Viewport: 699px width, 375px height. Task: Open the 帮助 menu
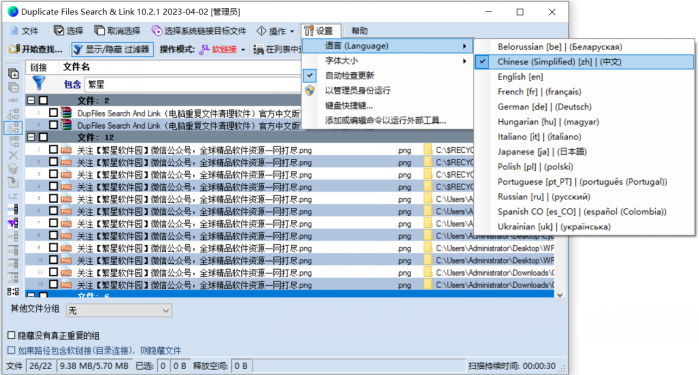359,31
